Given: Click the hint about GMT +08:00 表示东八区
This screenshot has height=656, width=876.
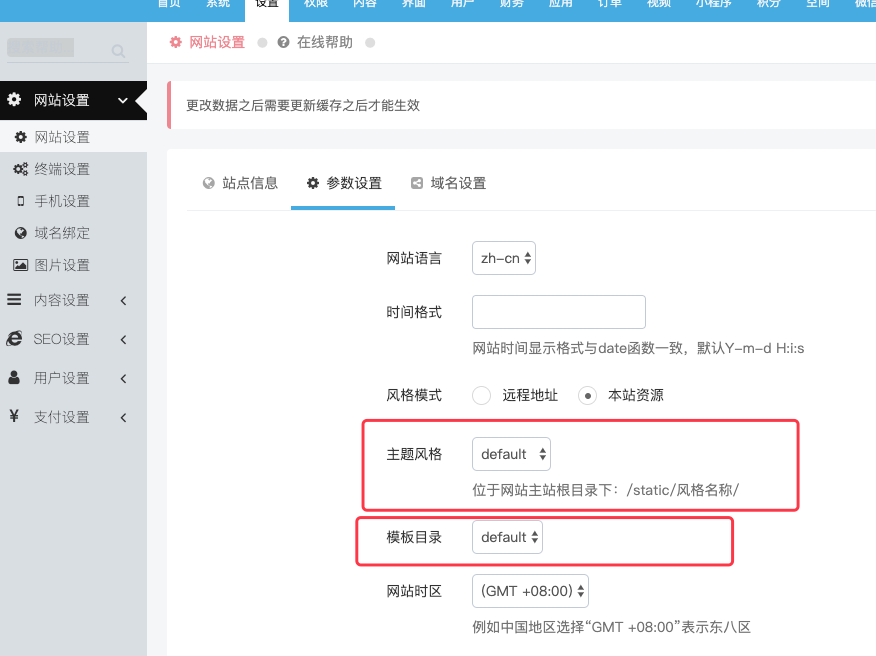Looking at the screenshot, I should pyautogui.click(x=611, y=627).
